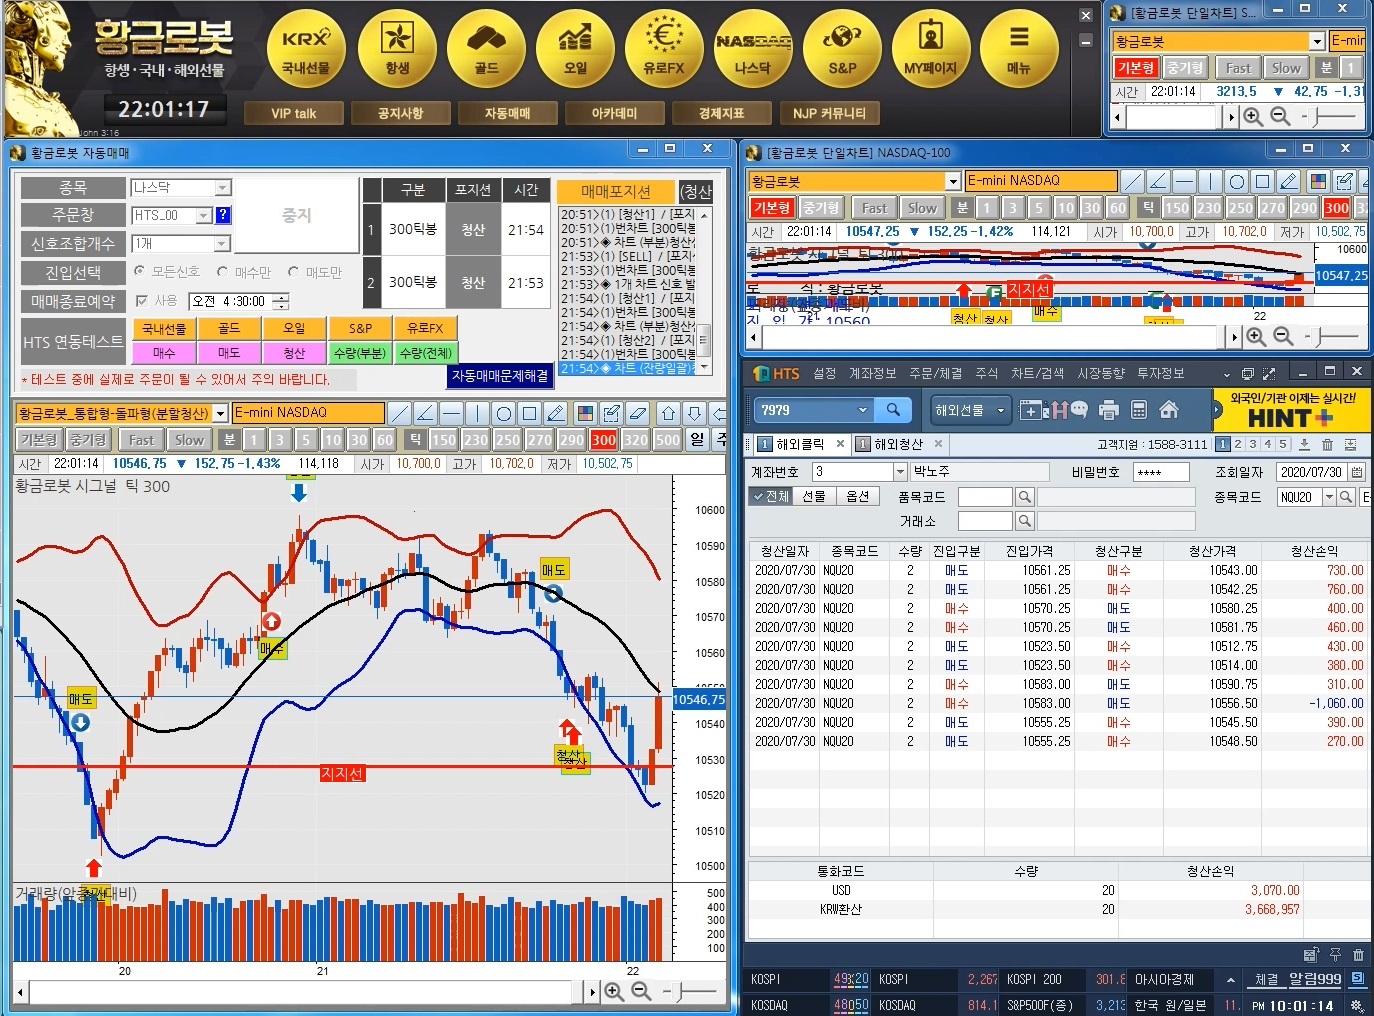
Task: Open the 골드 gold bars icon
Action: [x=486, y=48]
